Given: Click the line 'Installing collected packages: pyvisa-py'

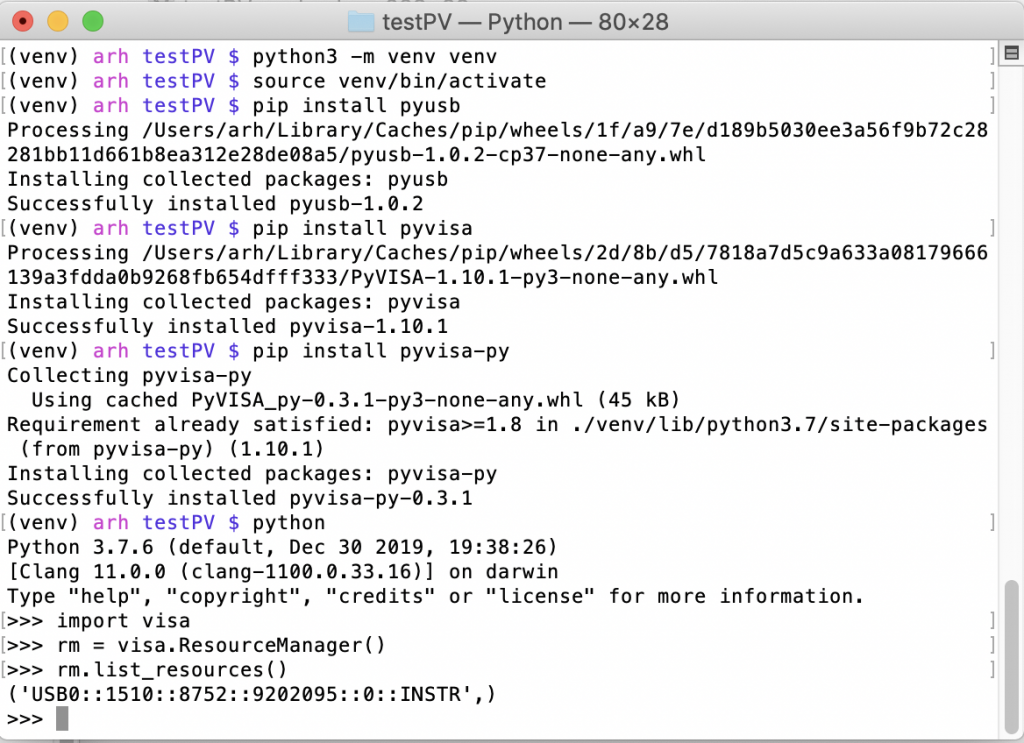Looking at the screenshot, I should coord(252,474).
